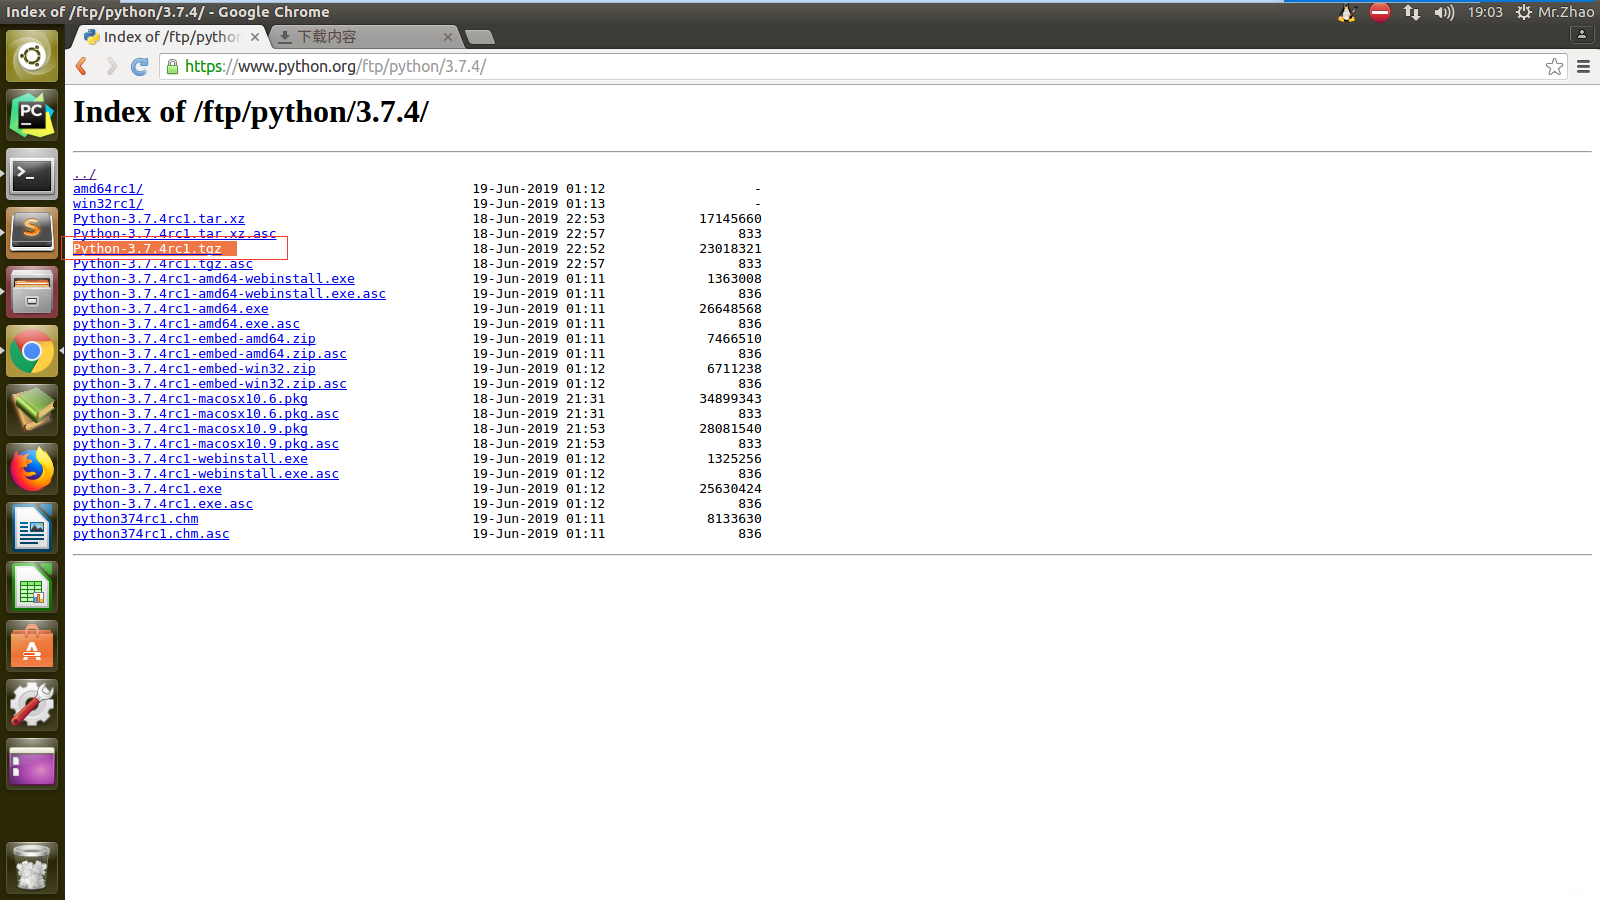Download python-3.7.4rc1-webinstall.exe
This screenshot has width=1600, height=900.
click(190, 459)
